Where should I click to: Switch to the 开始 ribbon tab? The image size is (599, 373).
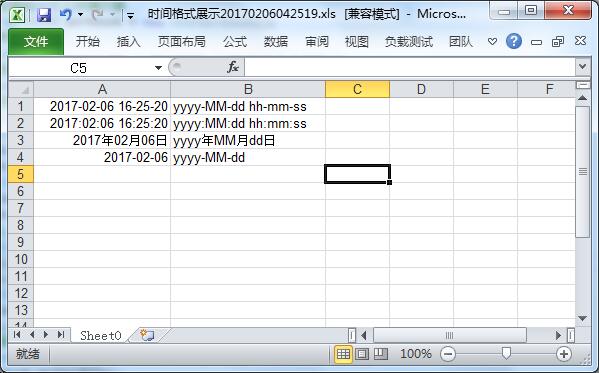87,41
